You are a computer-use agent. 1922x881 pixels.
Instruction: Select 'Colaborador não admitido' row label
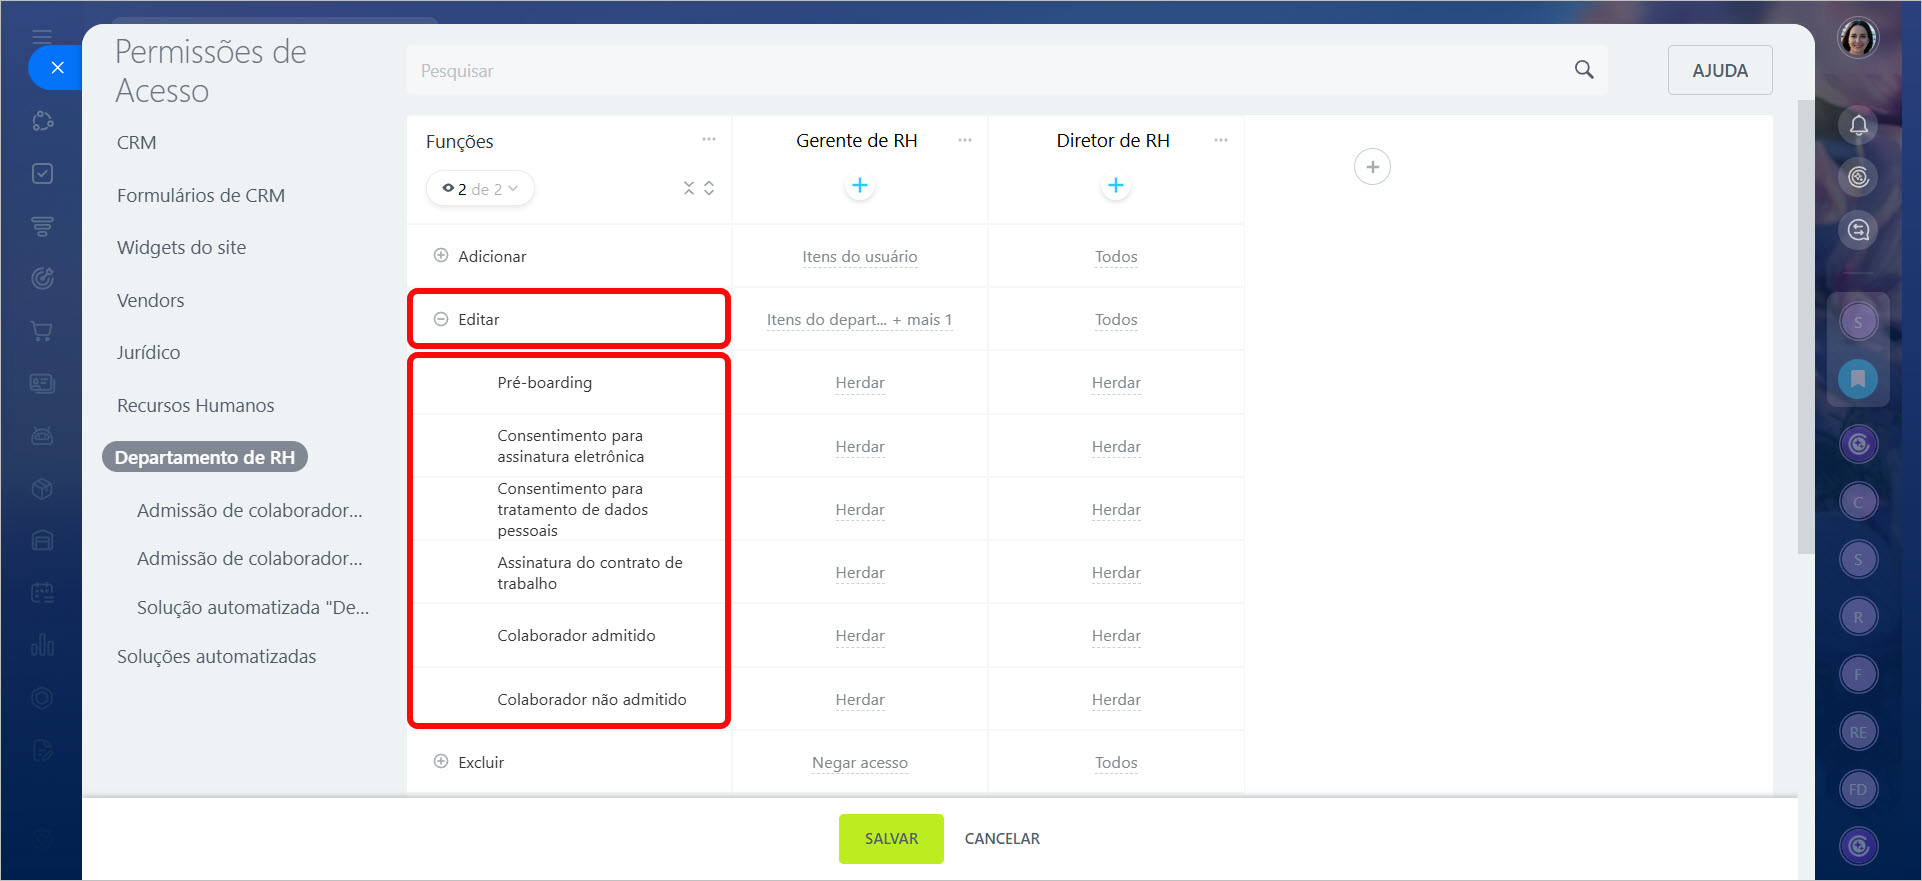tap(592, 700)
